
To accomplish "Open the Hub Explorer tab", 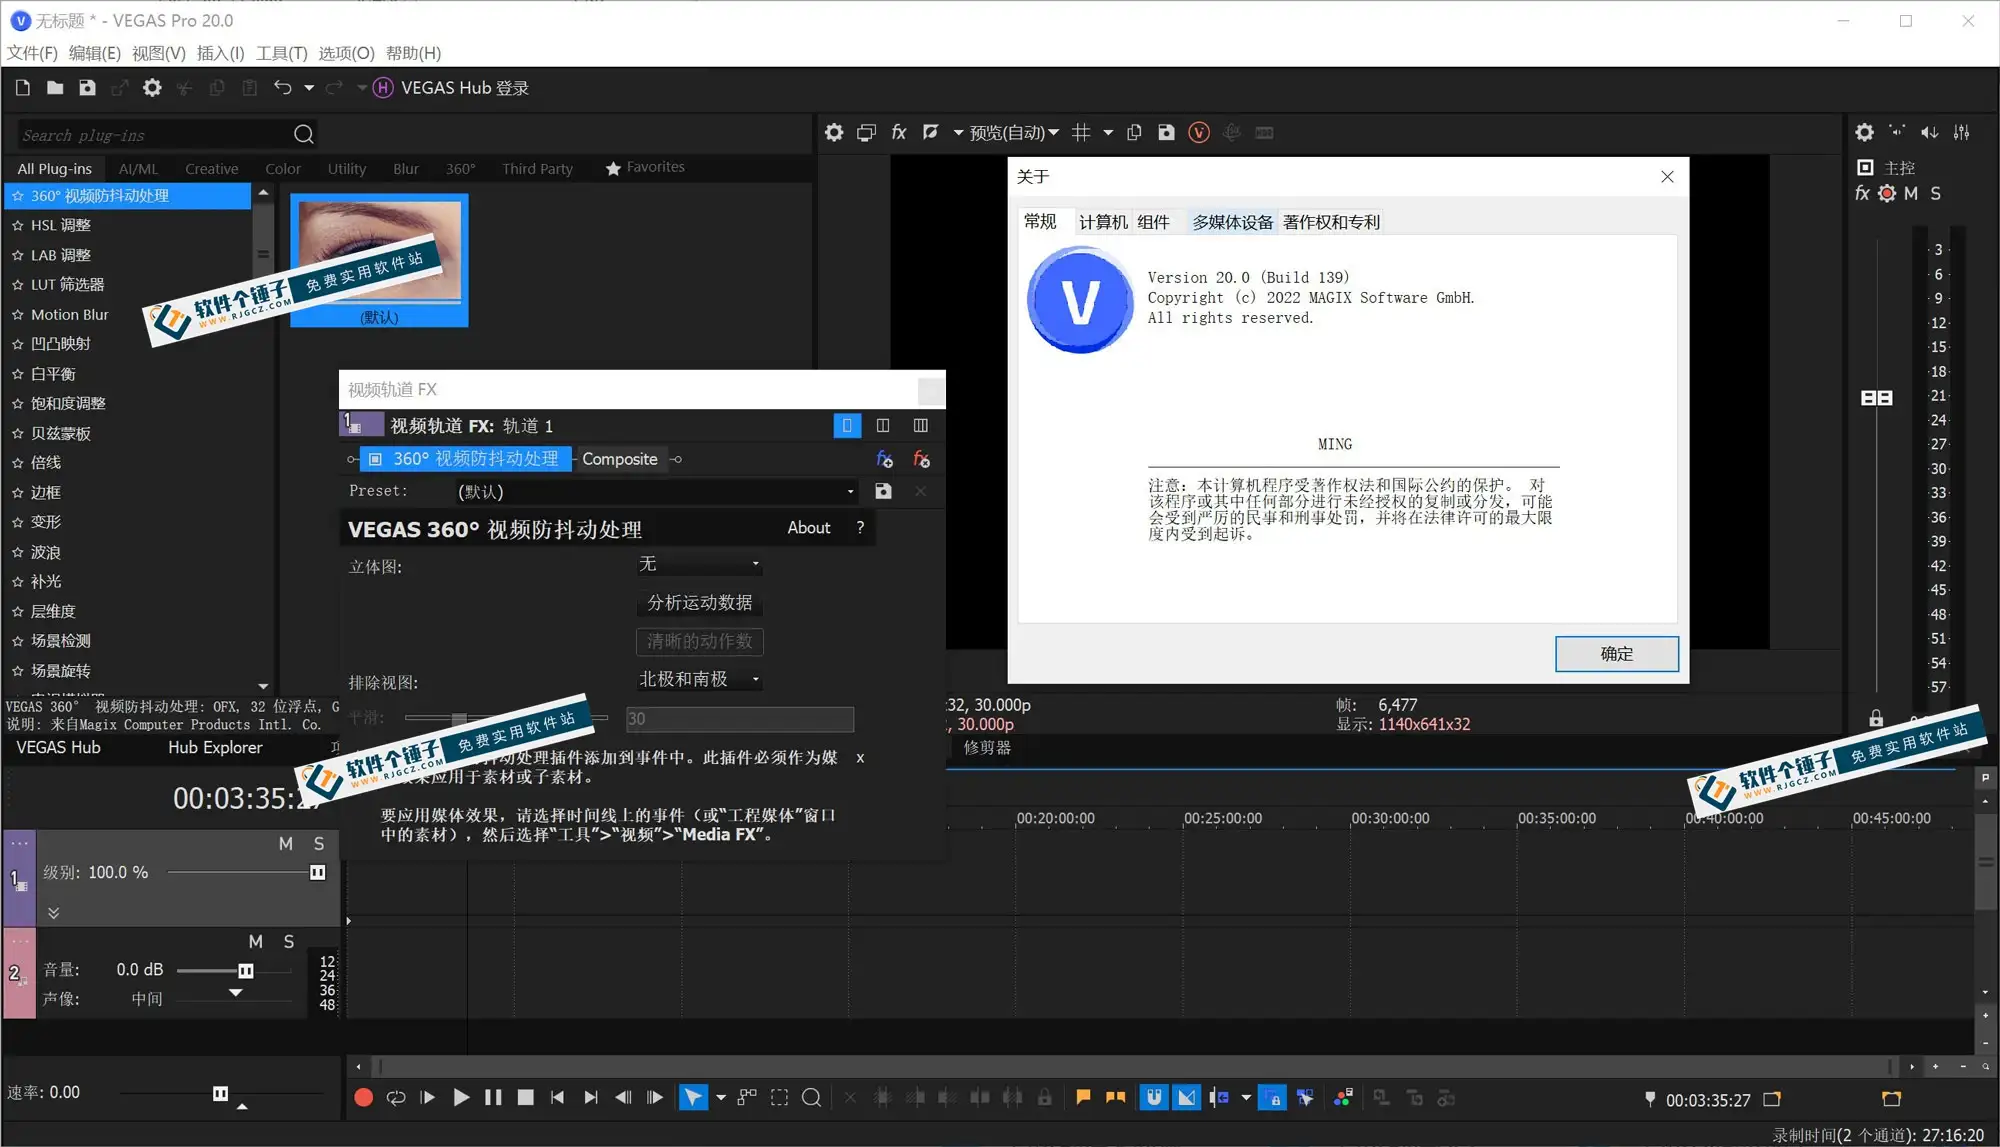I will pyautogui.click(x=215, y=747).
